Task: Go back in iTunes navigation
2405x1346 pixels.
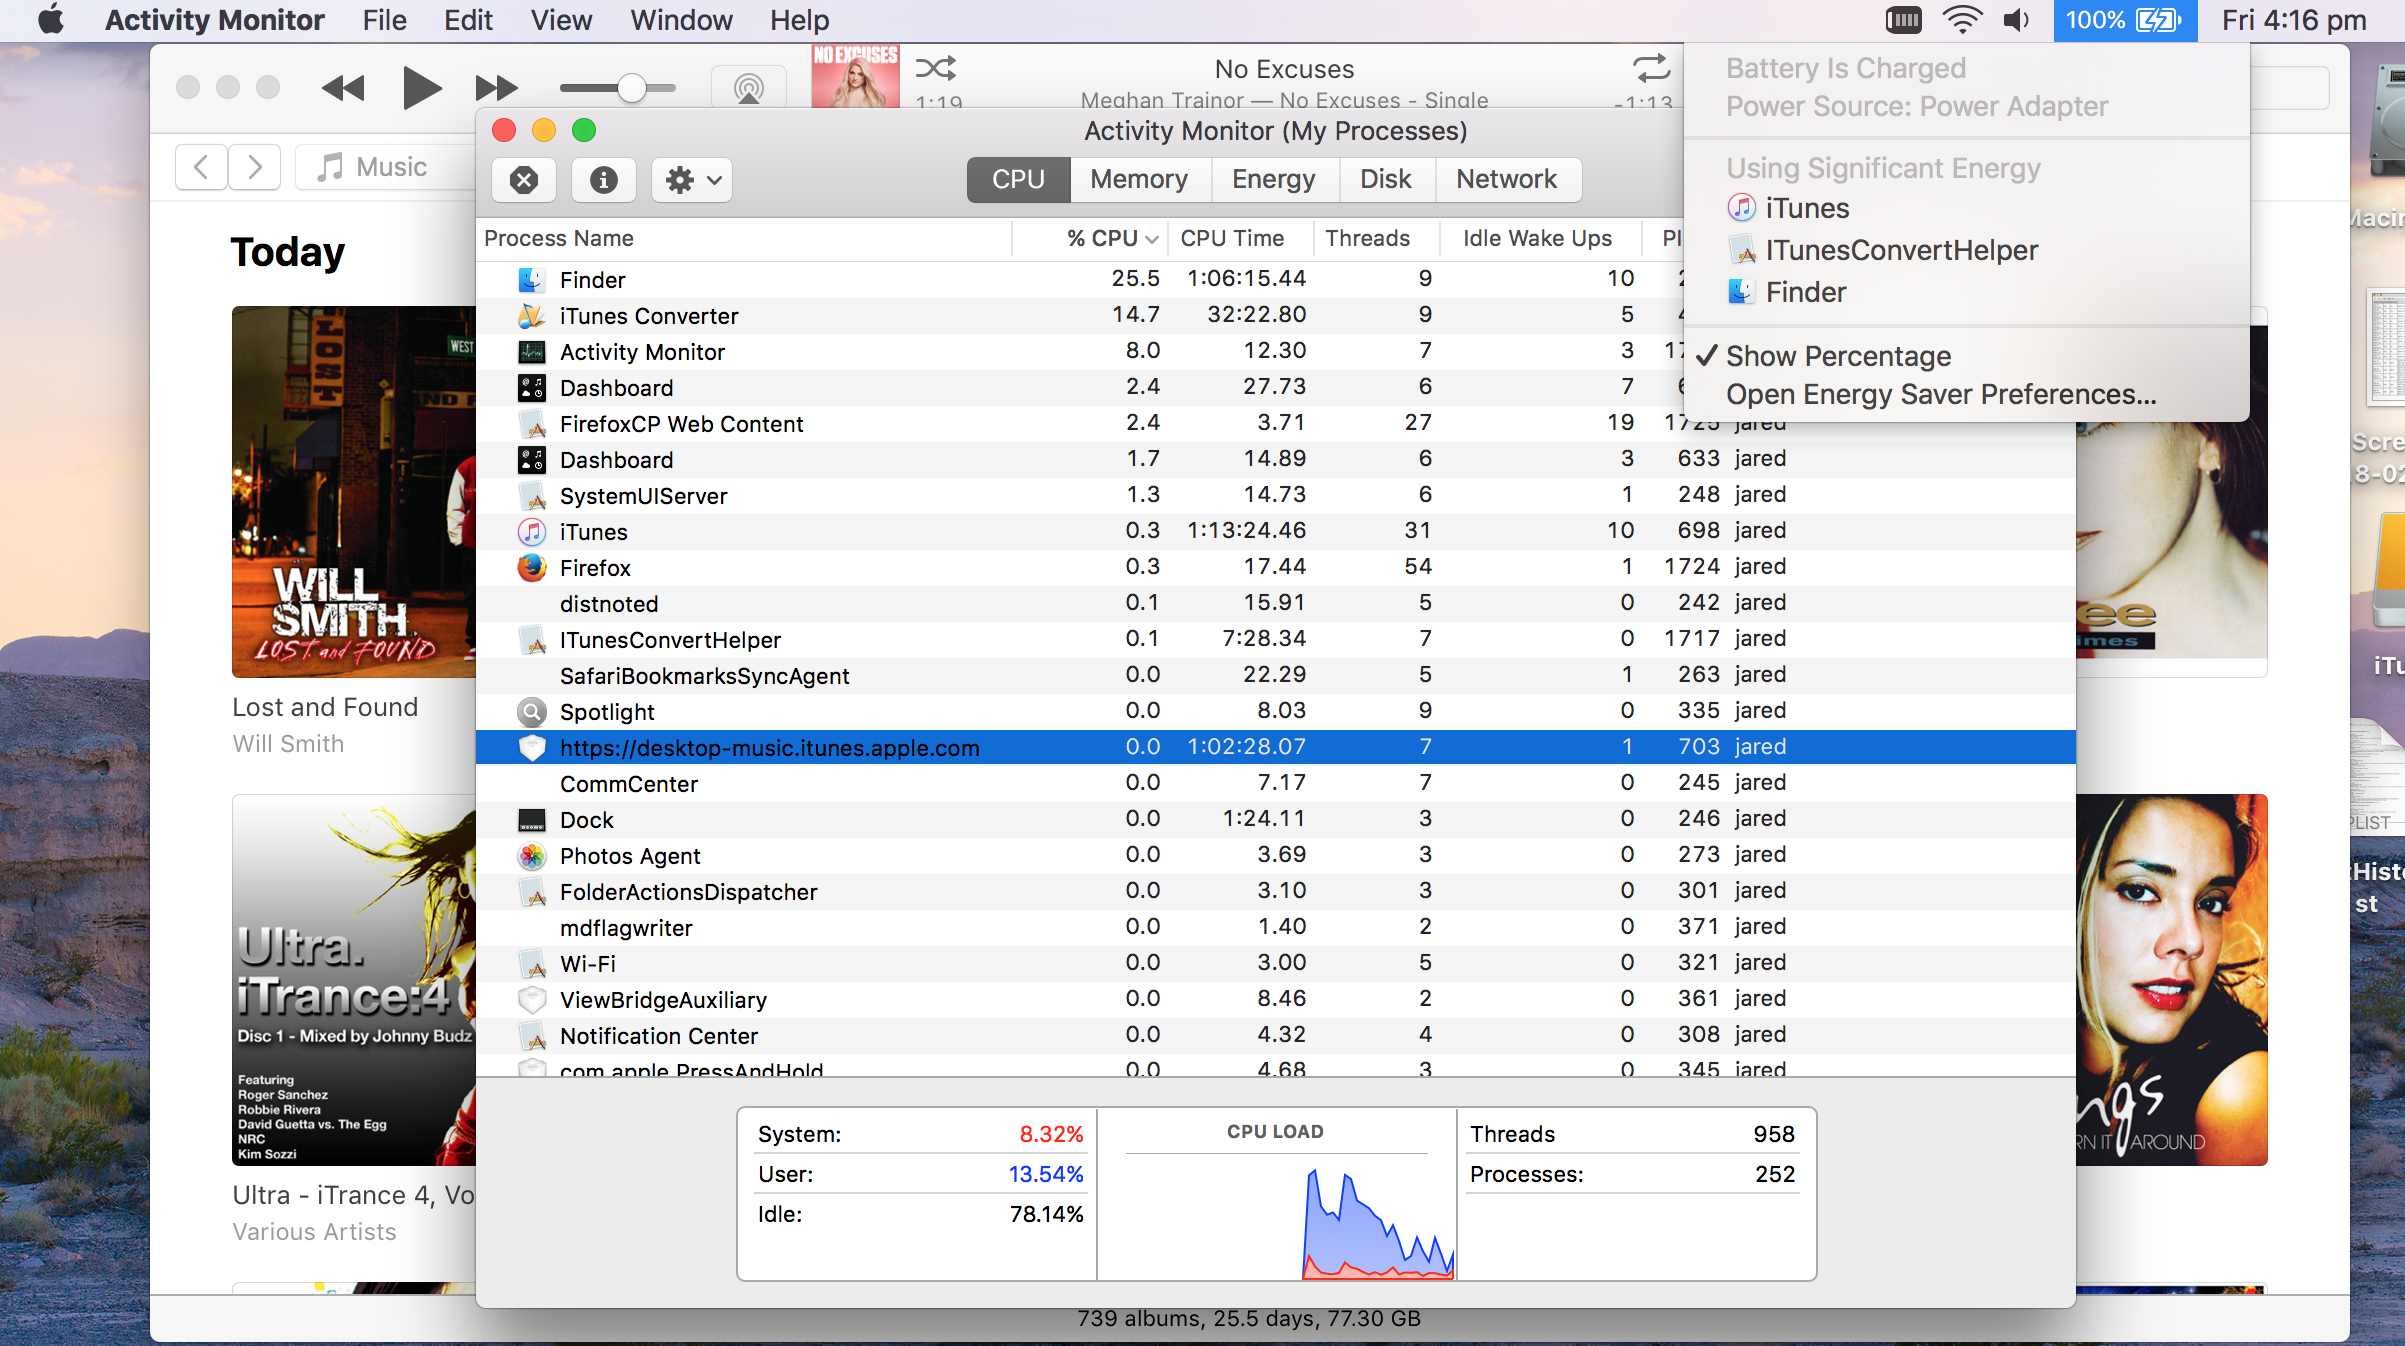Action: (x=201, y=167)
